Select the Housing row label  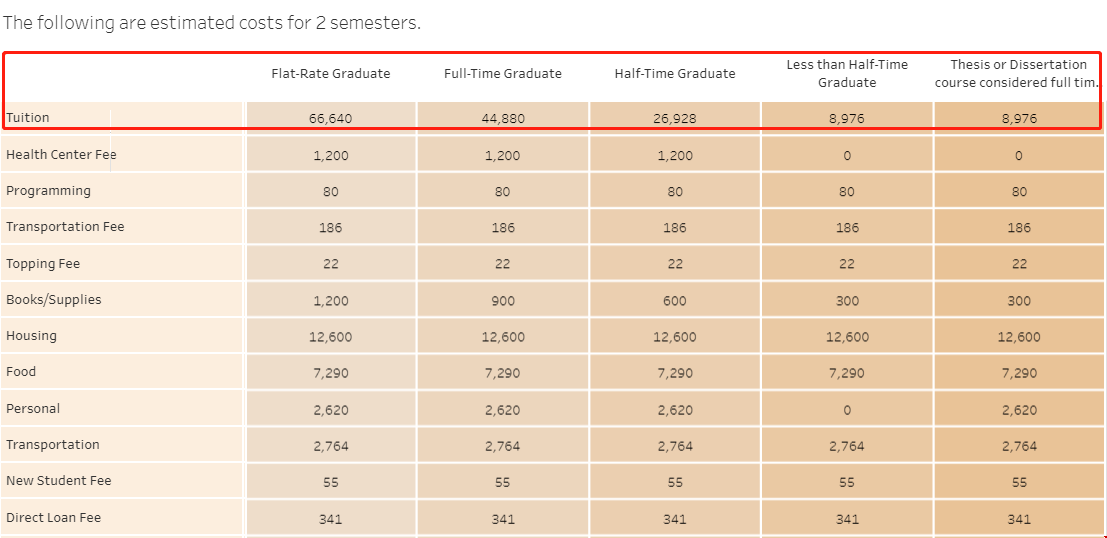tap(31, 336)
